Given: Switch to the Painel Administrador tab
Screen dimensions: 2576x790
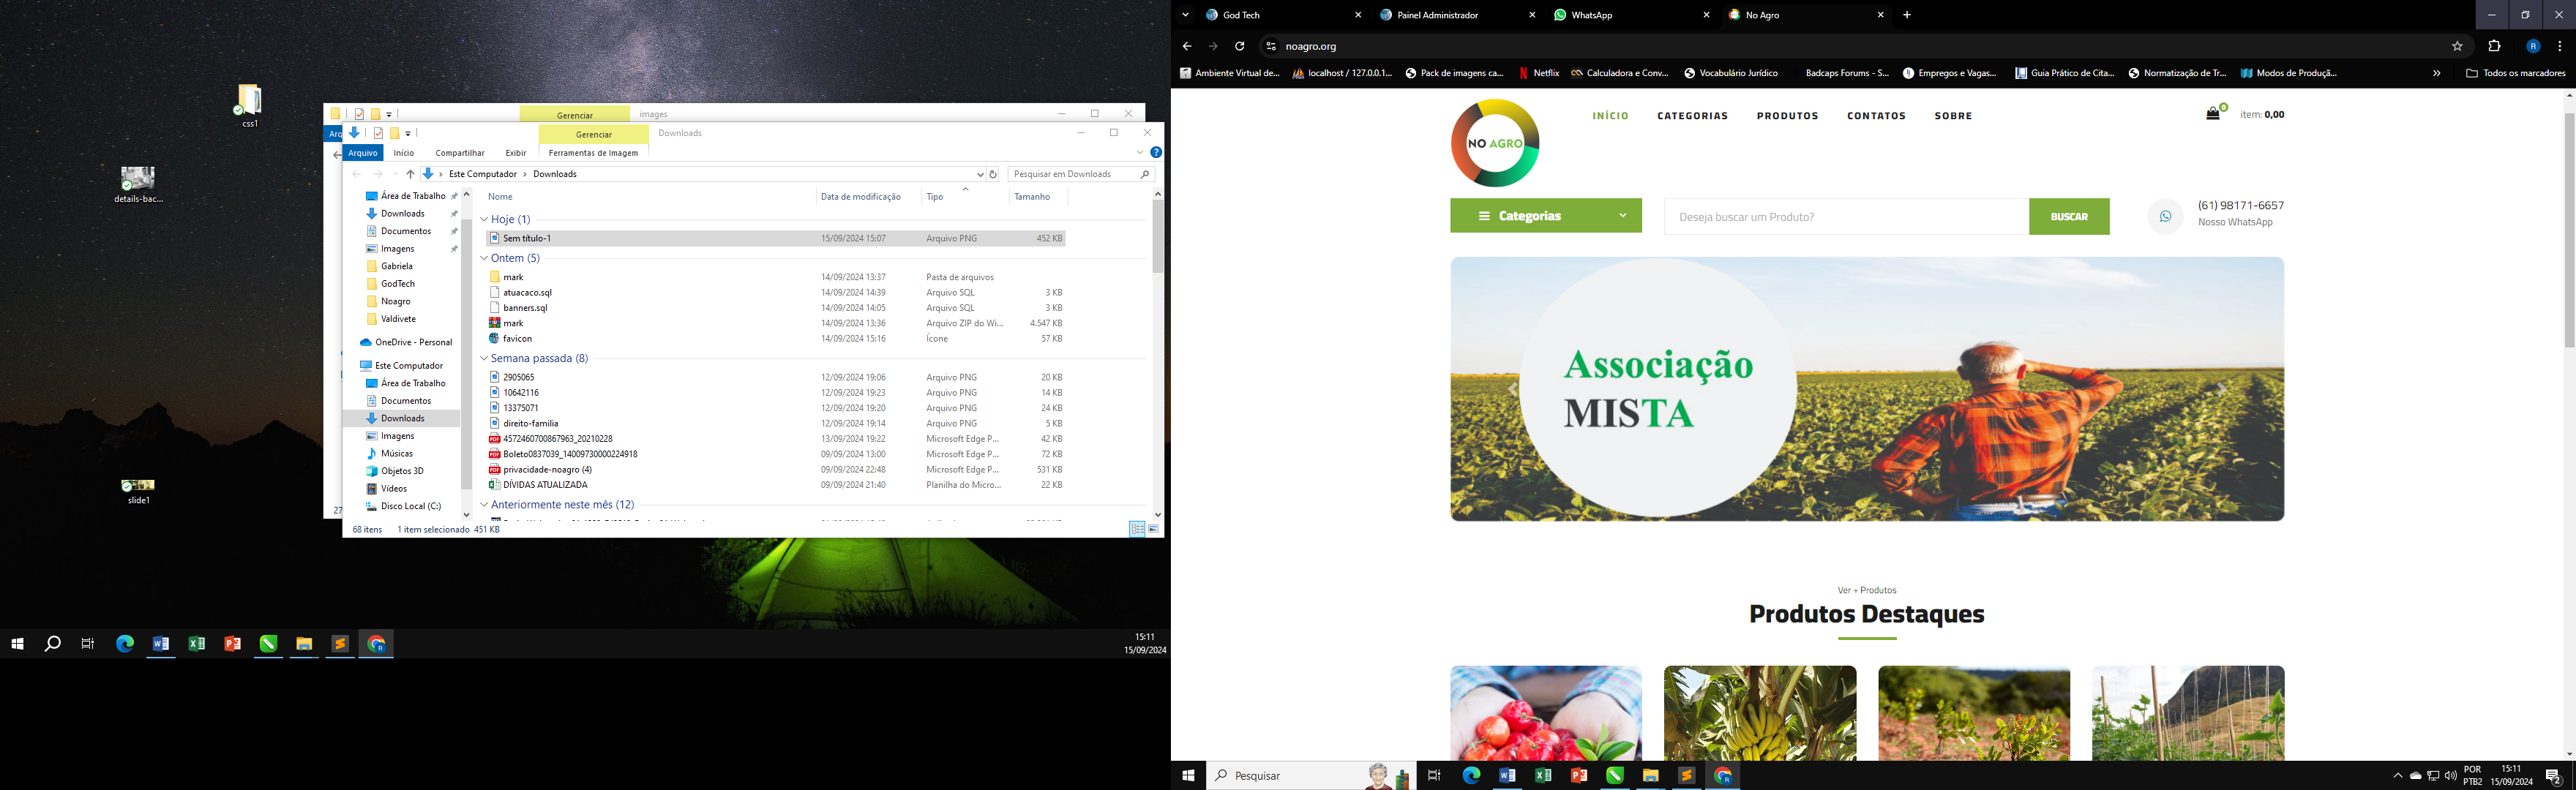Looking at the screenshot, I should 1458,15.
